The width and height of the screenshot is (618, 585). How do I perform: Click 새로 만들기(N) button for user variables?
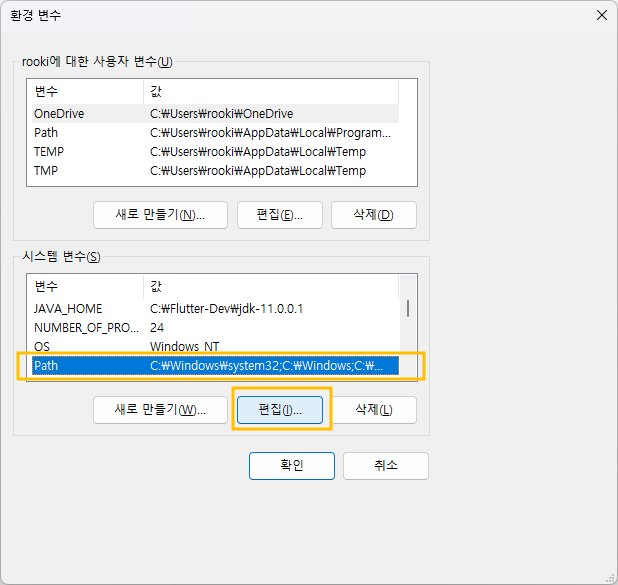tap(160, 215)
